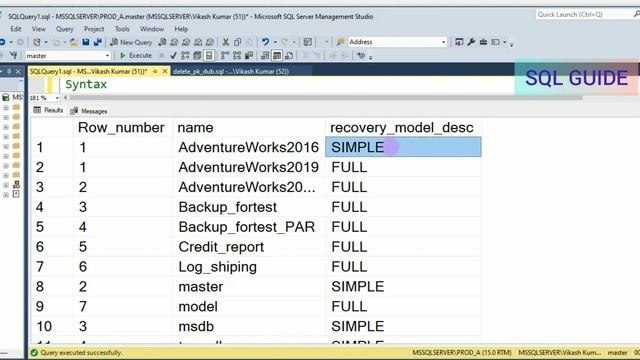Select the msdb name cell
This screenshot has height=360, width=640.
pos(249,327)
